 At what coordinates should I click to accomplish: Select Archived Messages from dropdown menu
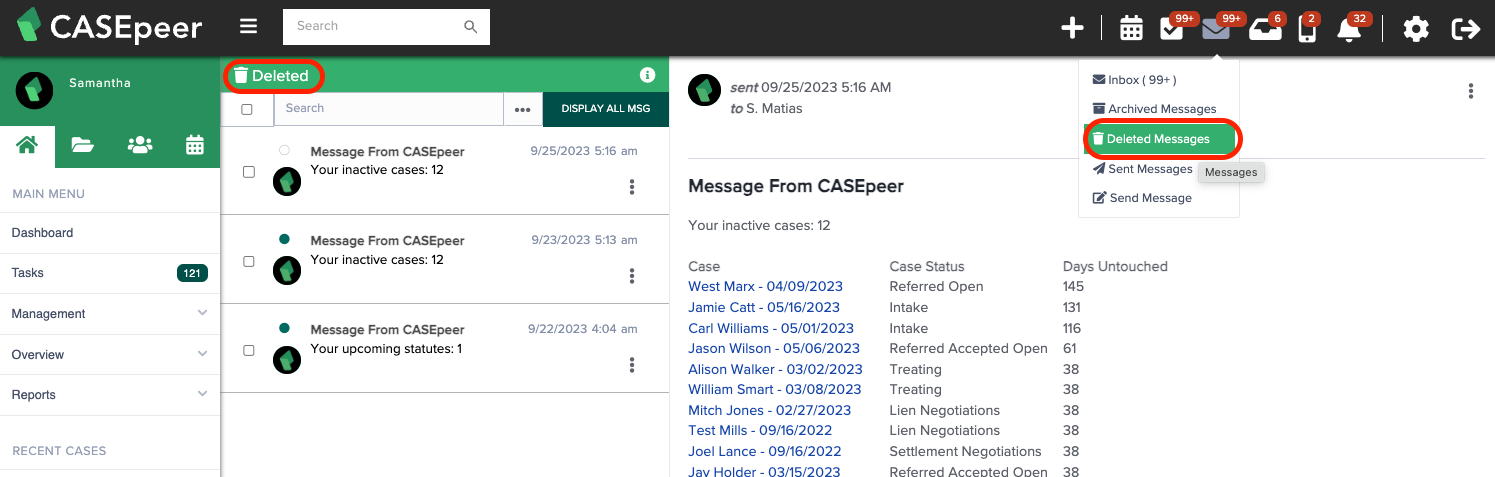[1154, 109]
